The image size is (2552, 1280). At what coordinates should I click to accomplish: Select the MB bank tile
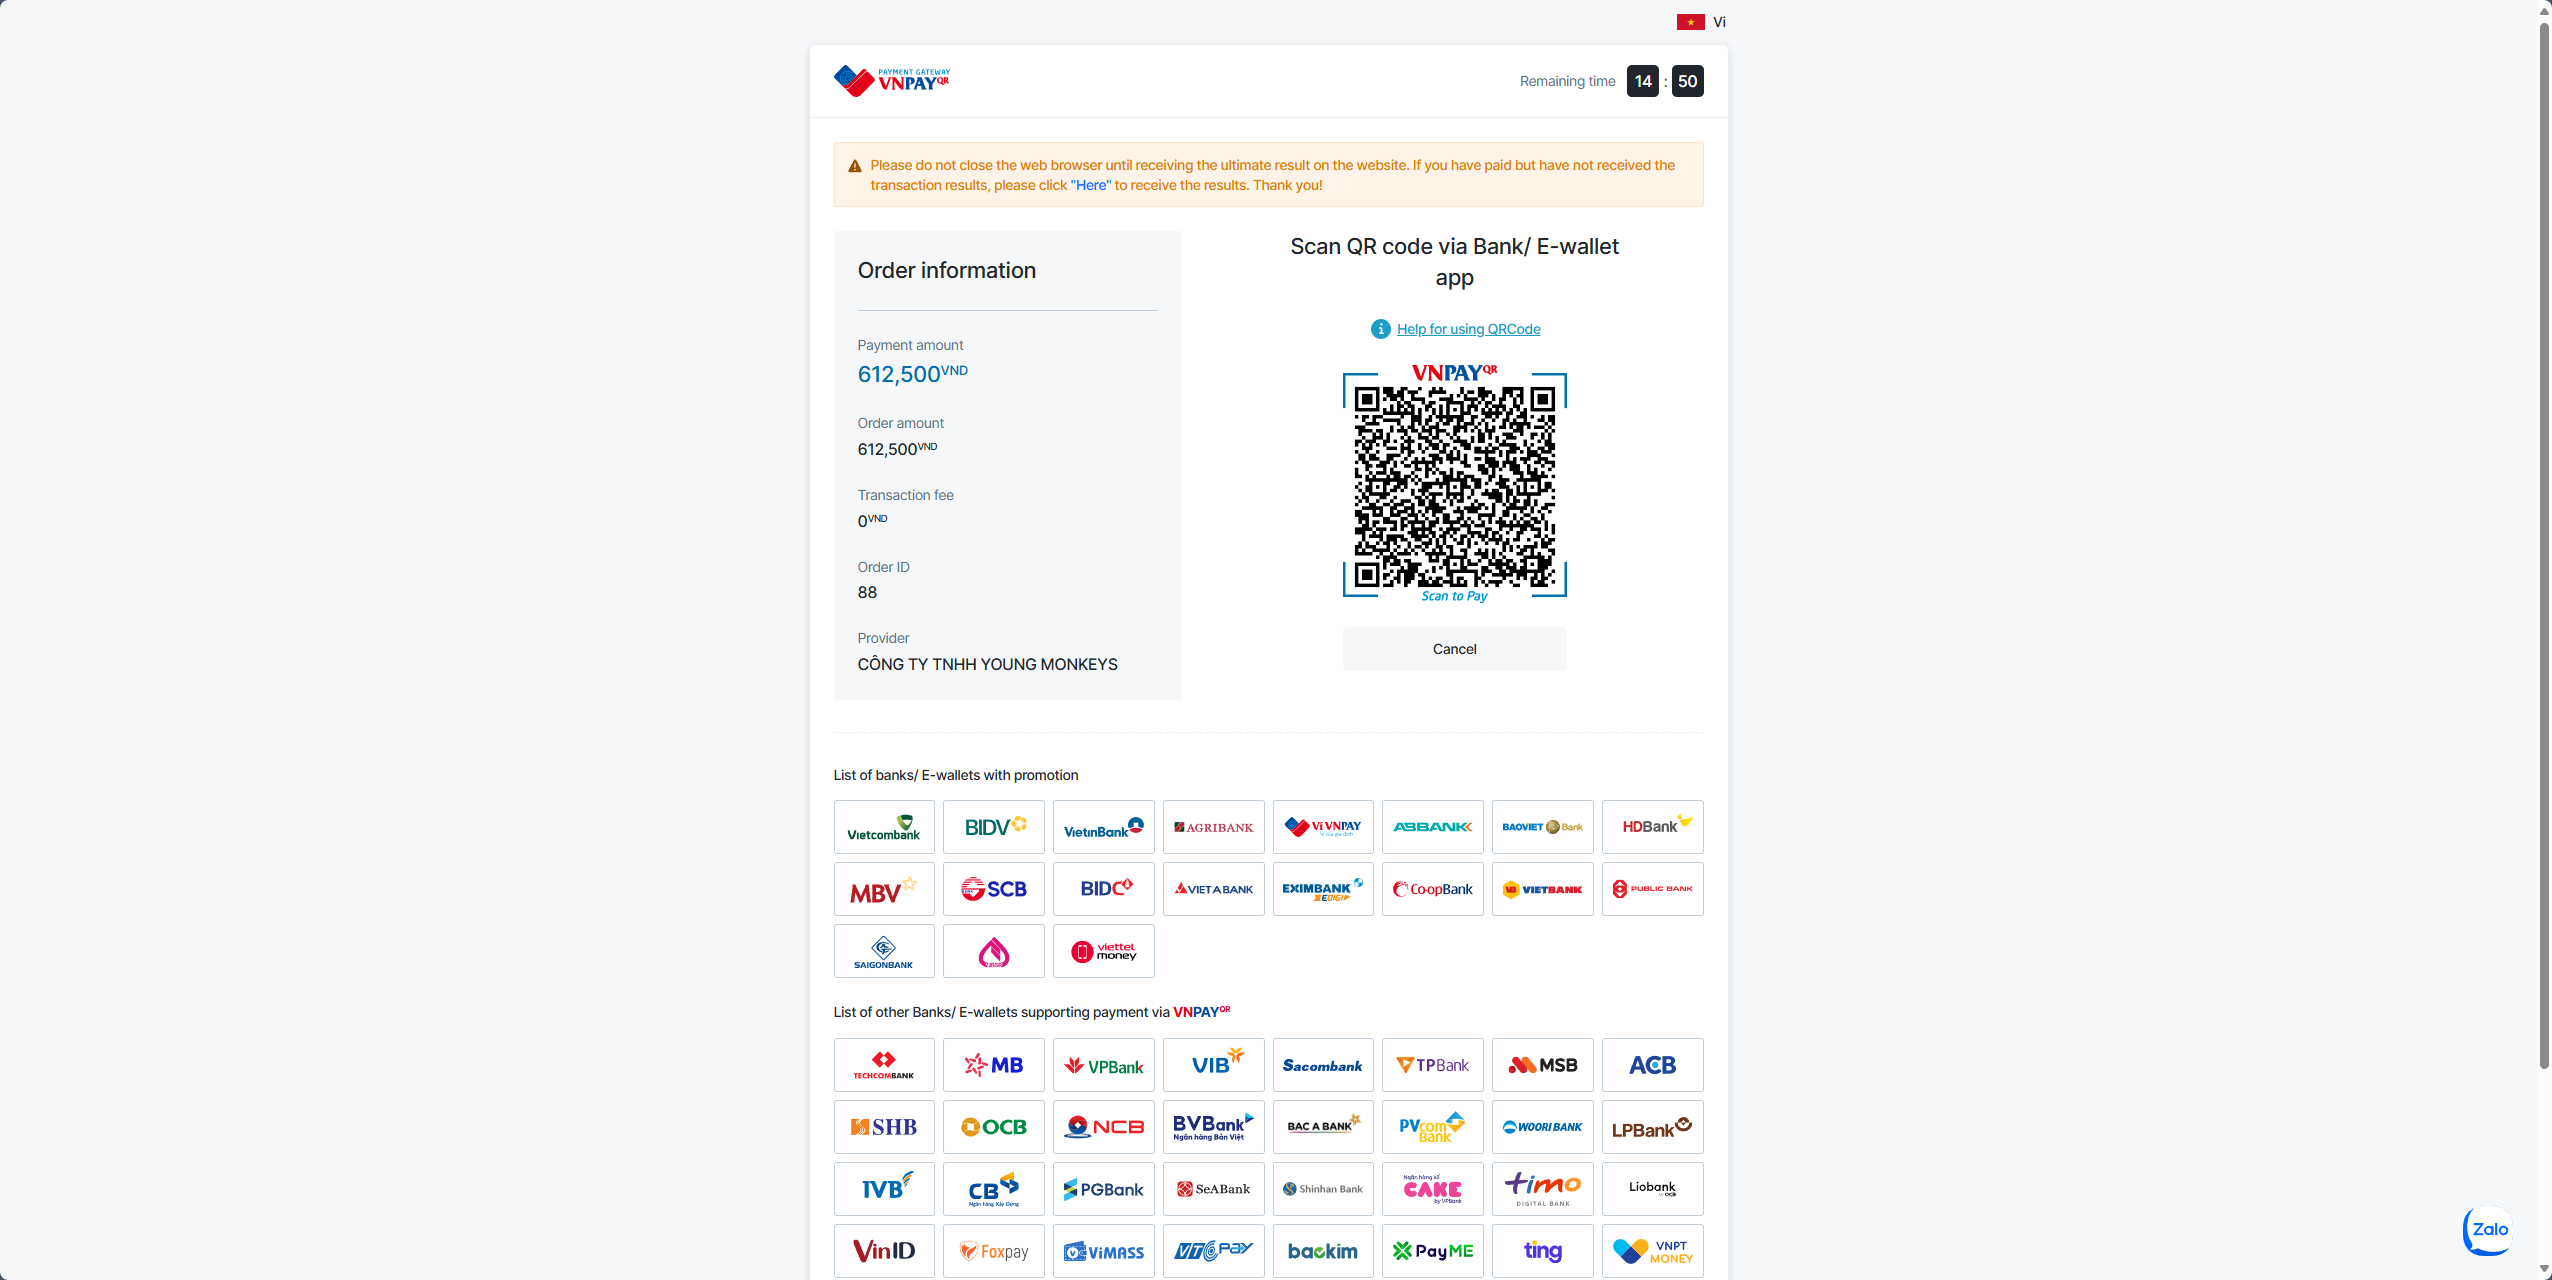(994, 1065)
